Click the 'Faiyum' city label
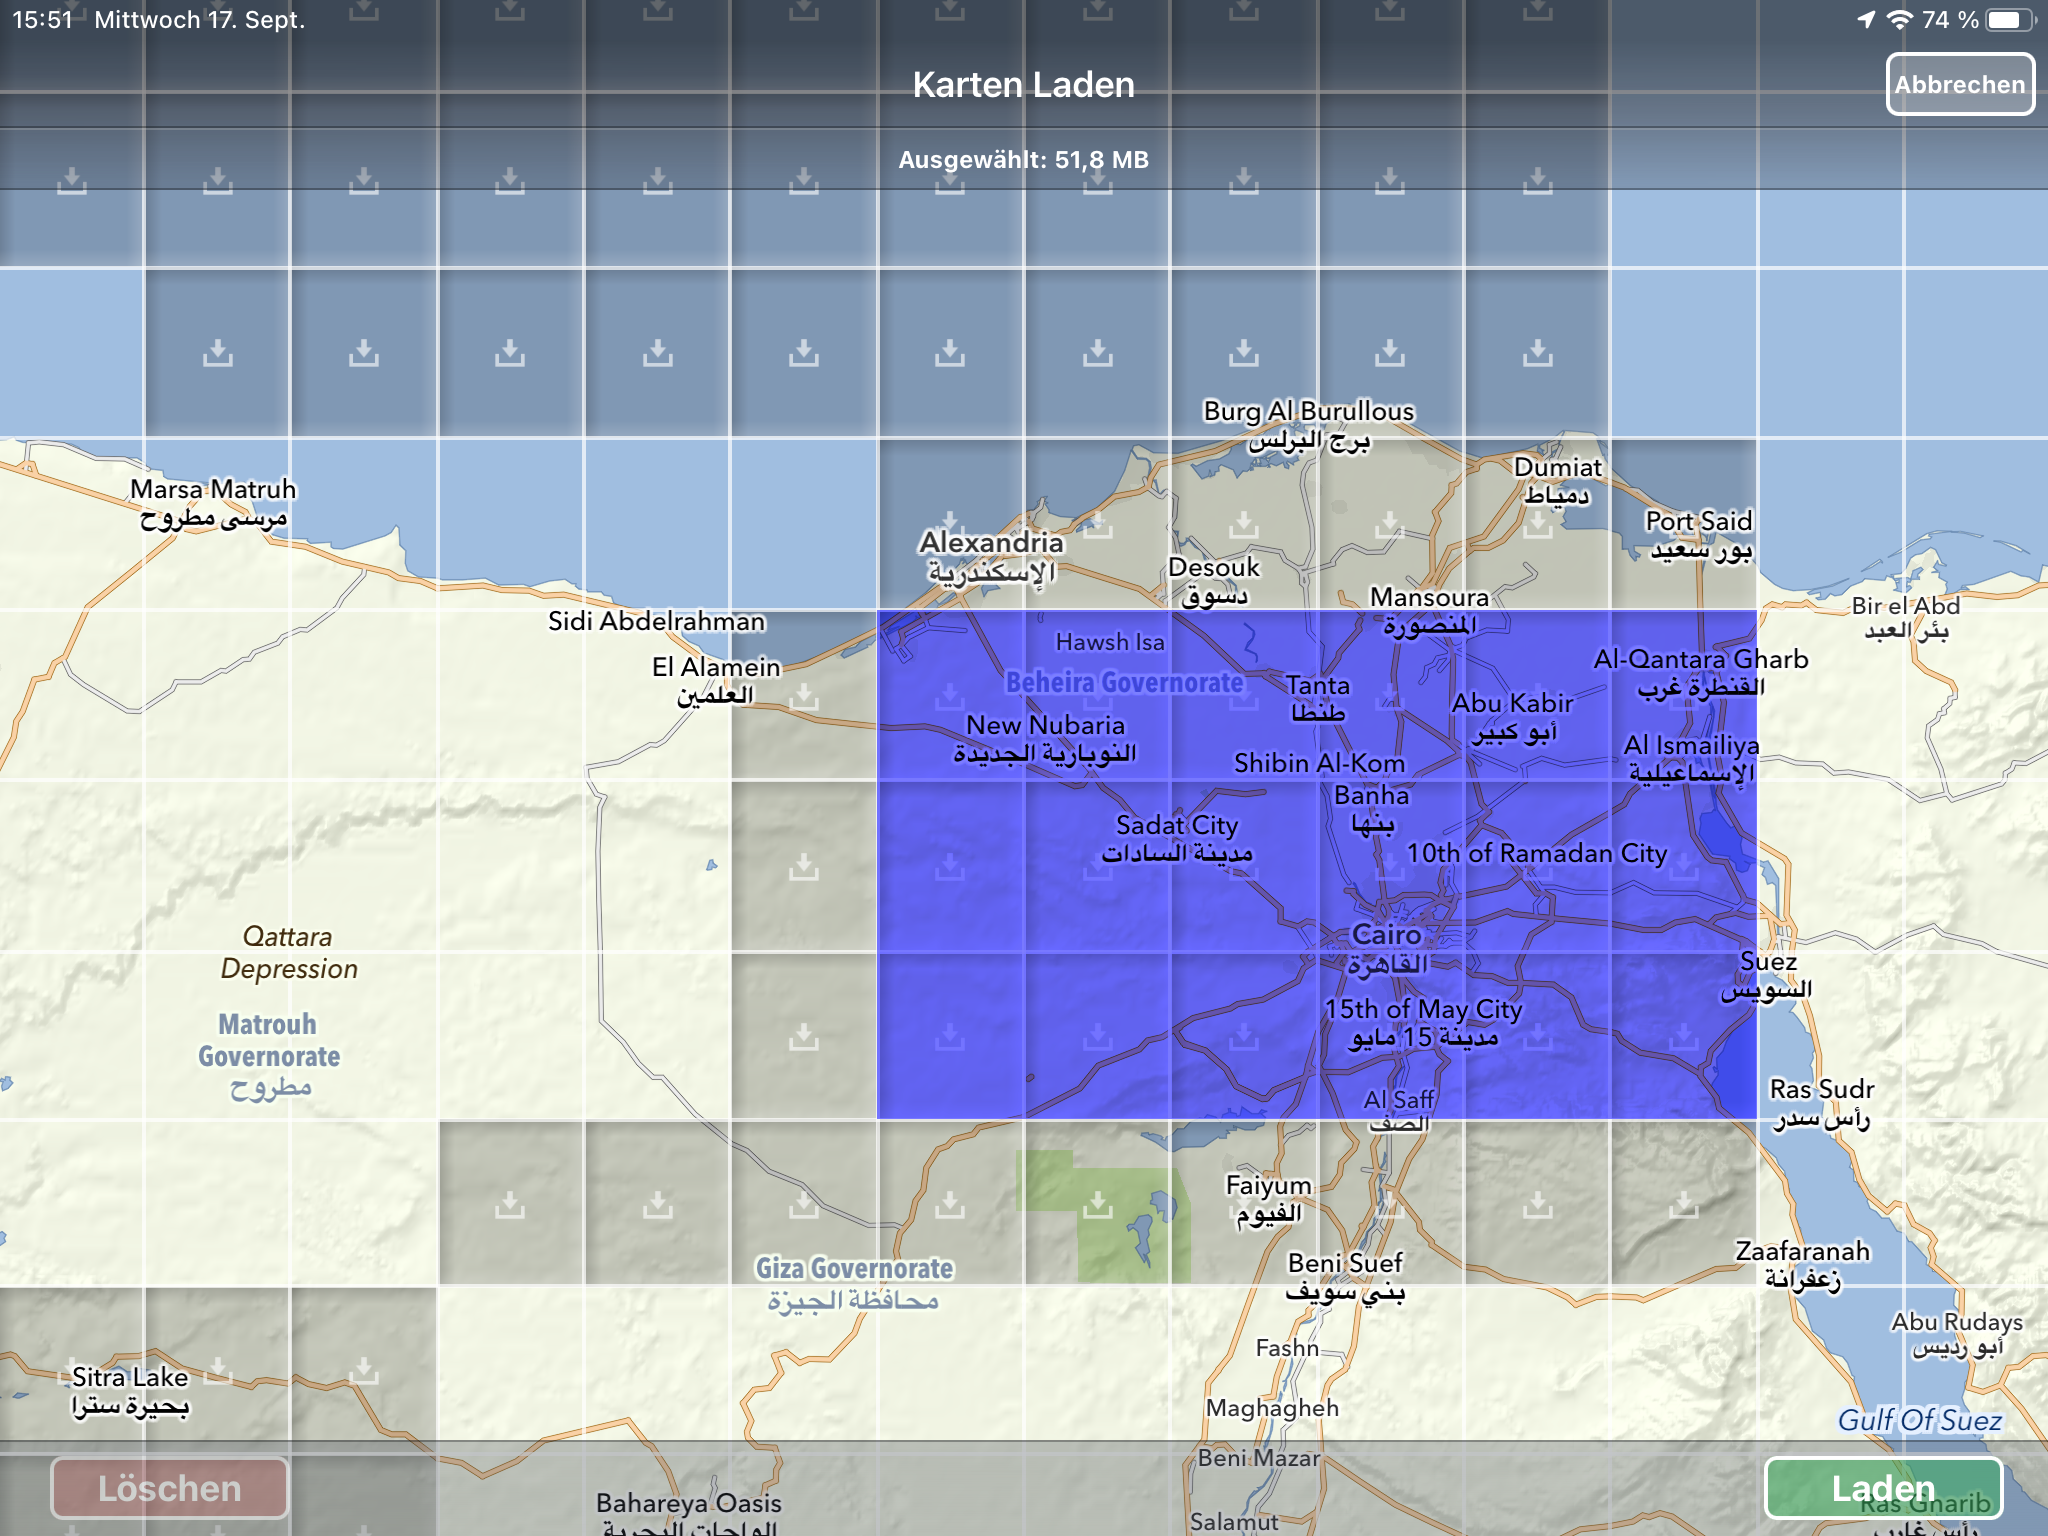Image resolution: width=2048 pixels, height=1536 pixels. (x=1269, y=1185)
